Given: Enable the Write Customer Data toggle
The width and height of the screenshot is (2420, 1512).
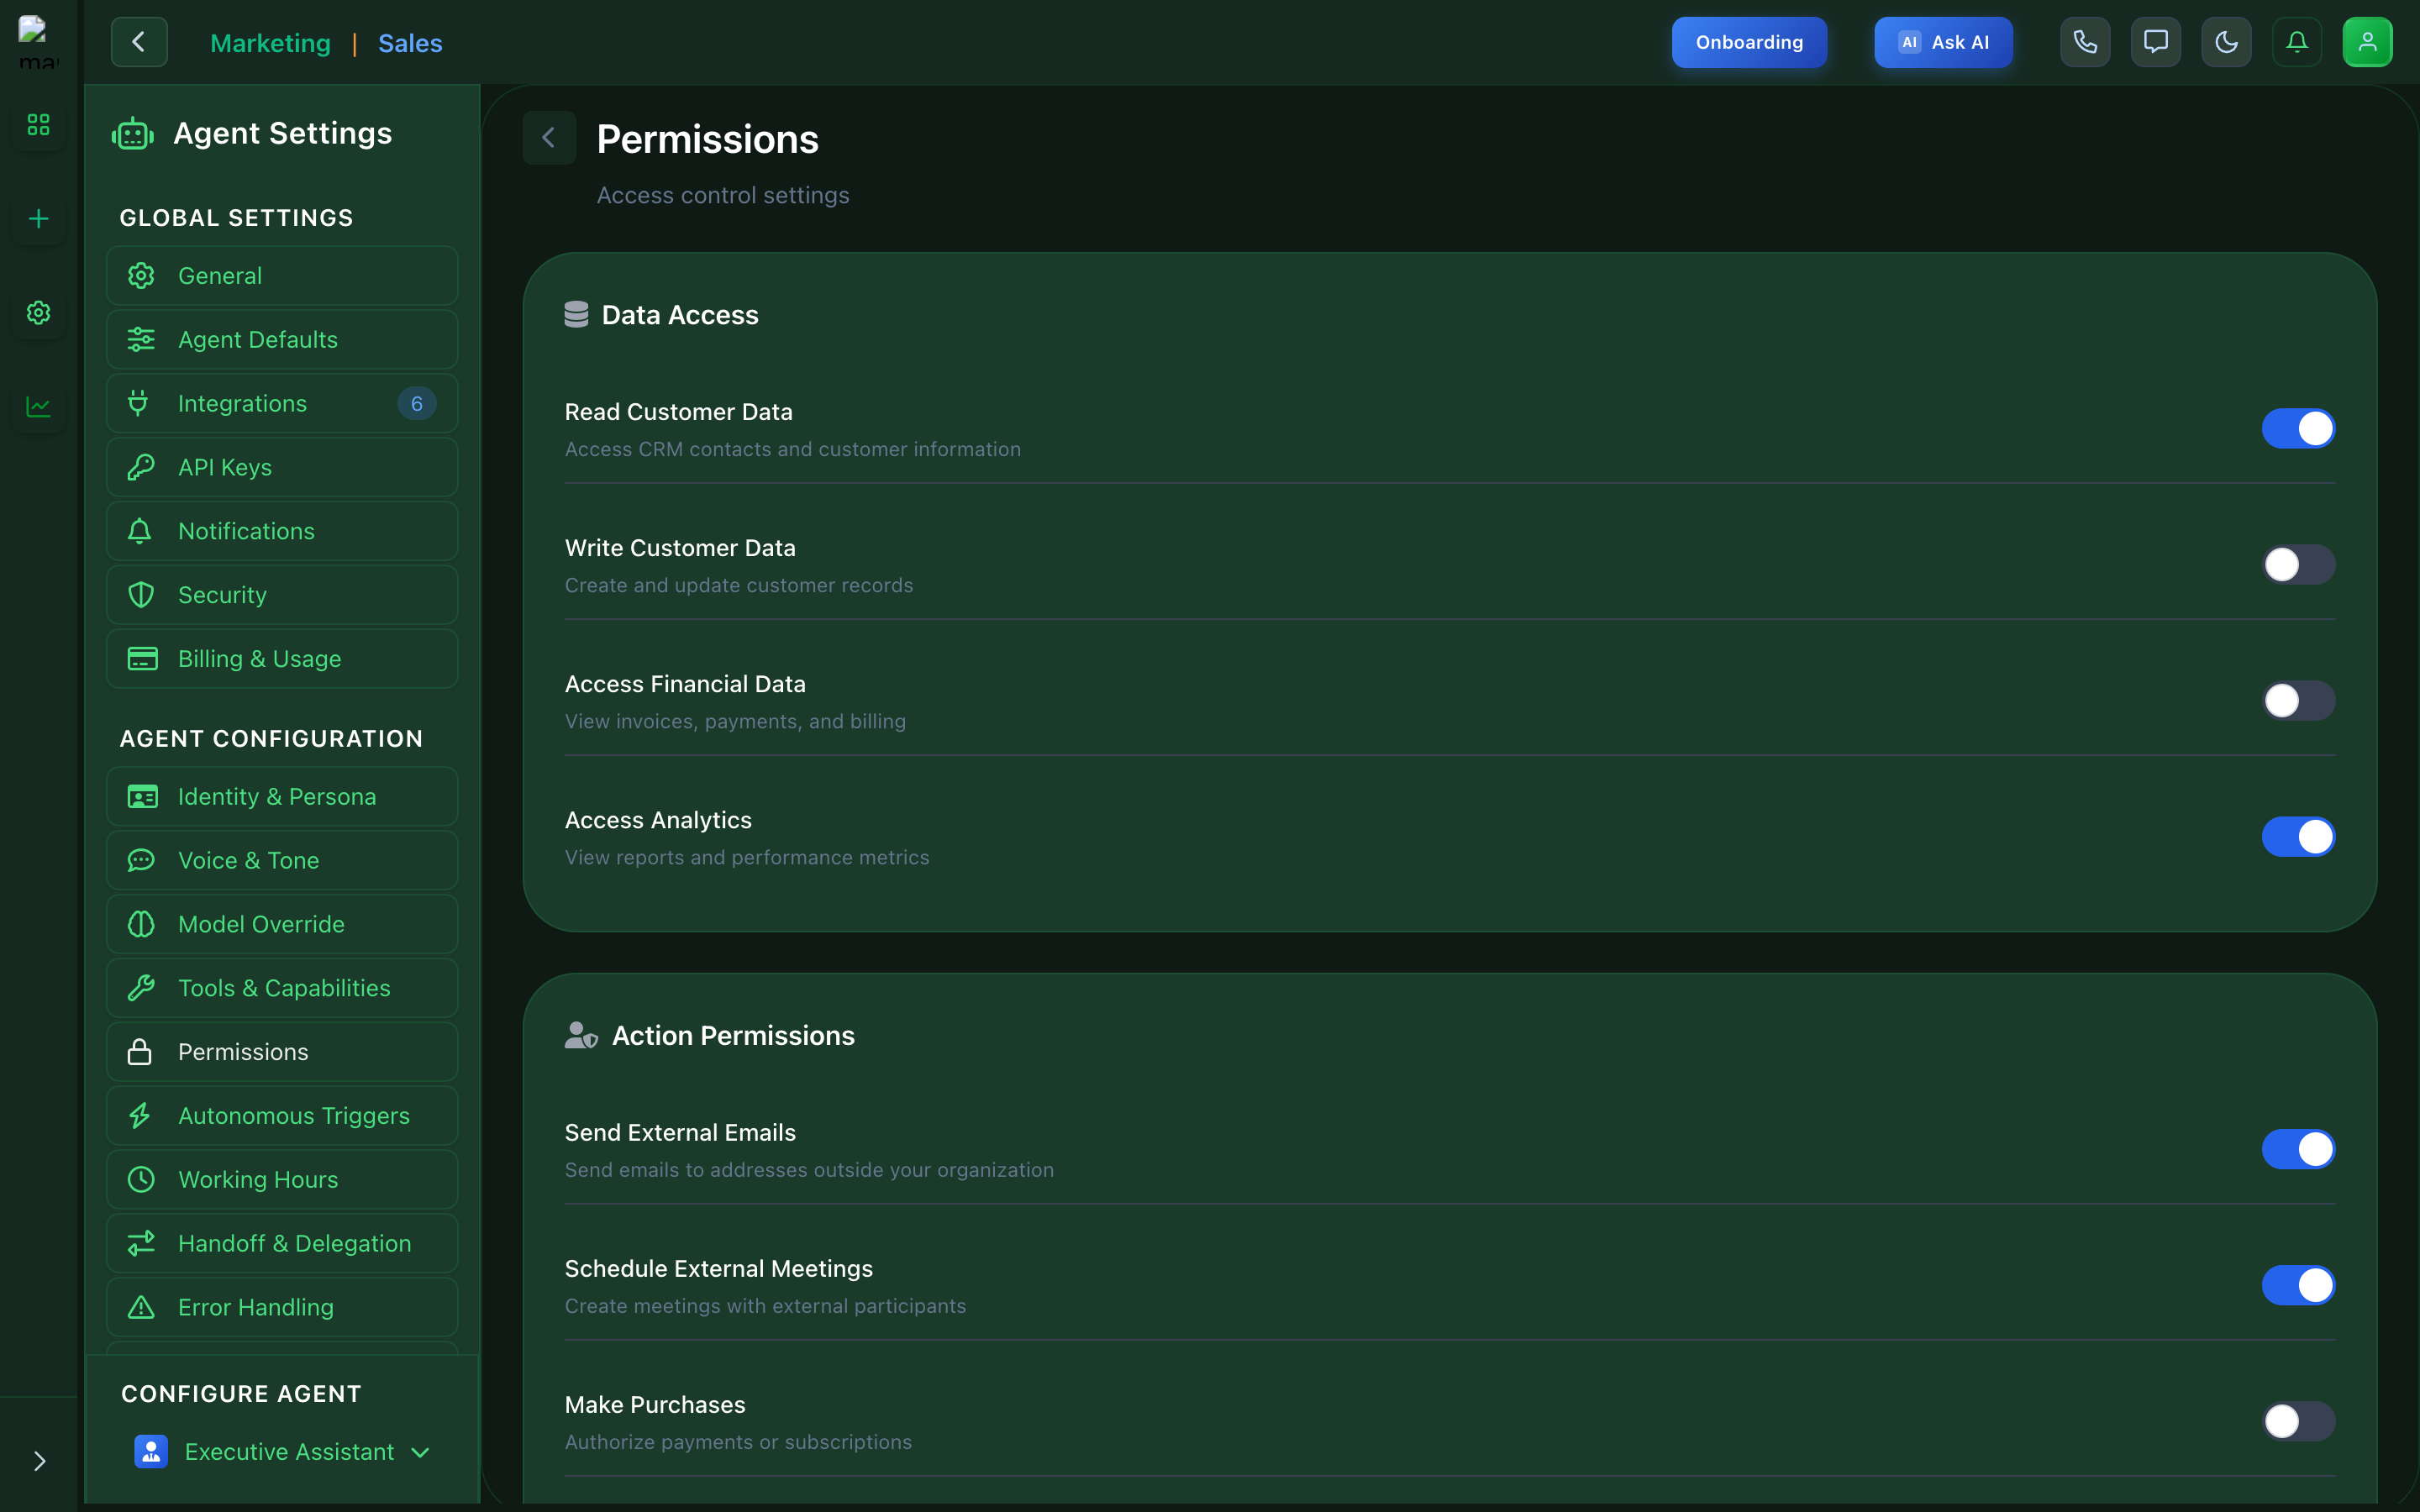Looking at the screenshot, I should tap(2298, 564).
